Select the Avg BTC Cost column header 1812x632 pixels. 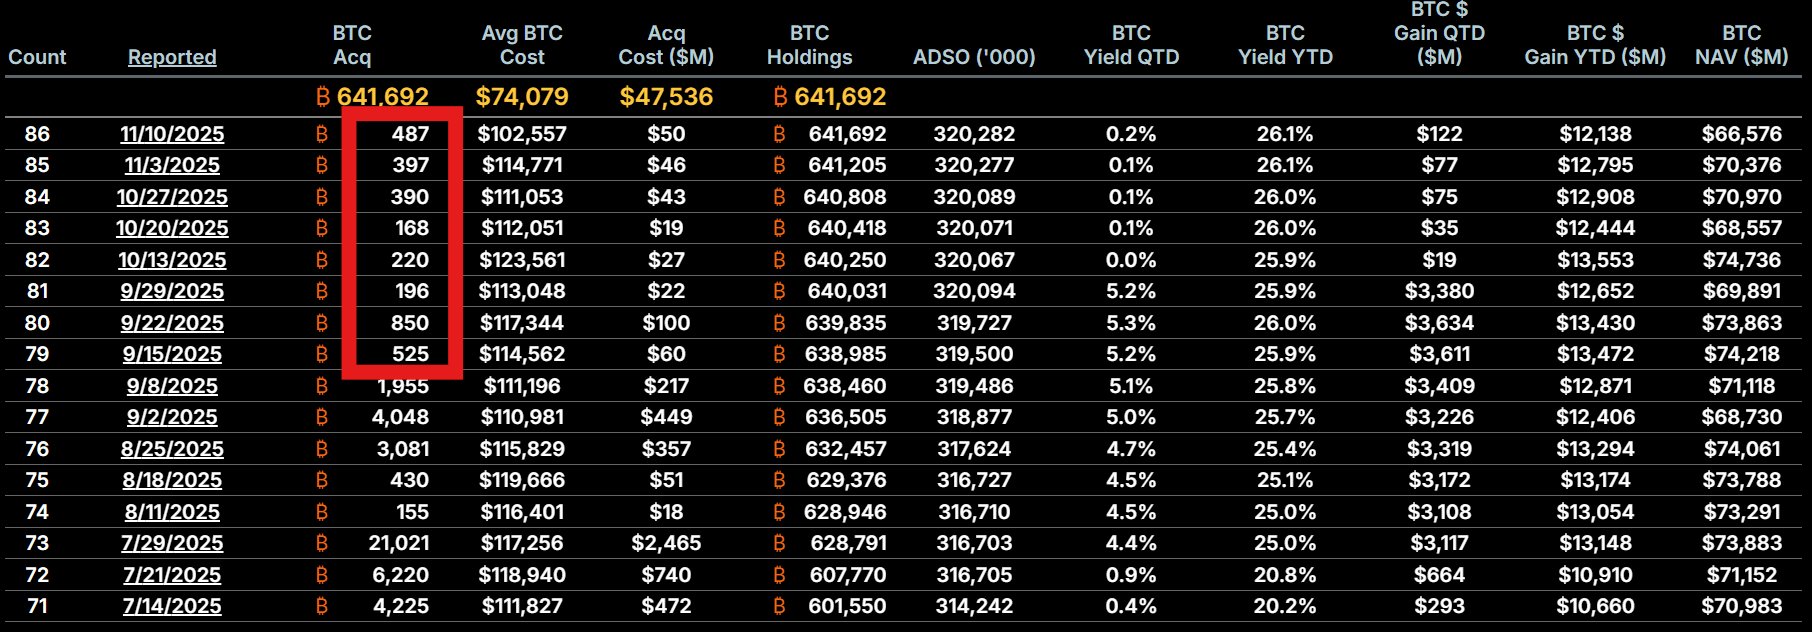(522, 45)
